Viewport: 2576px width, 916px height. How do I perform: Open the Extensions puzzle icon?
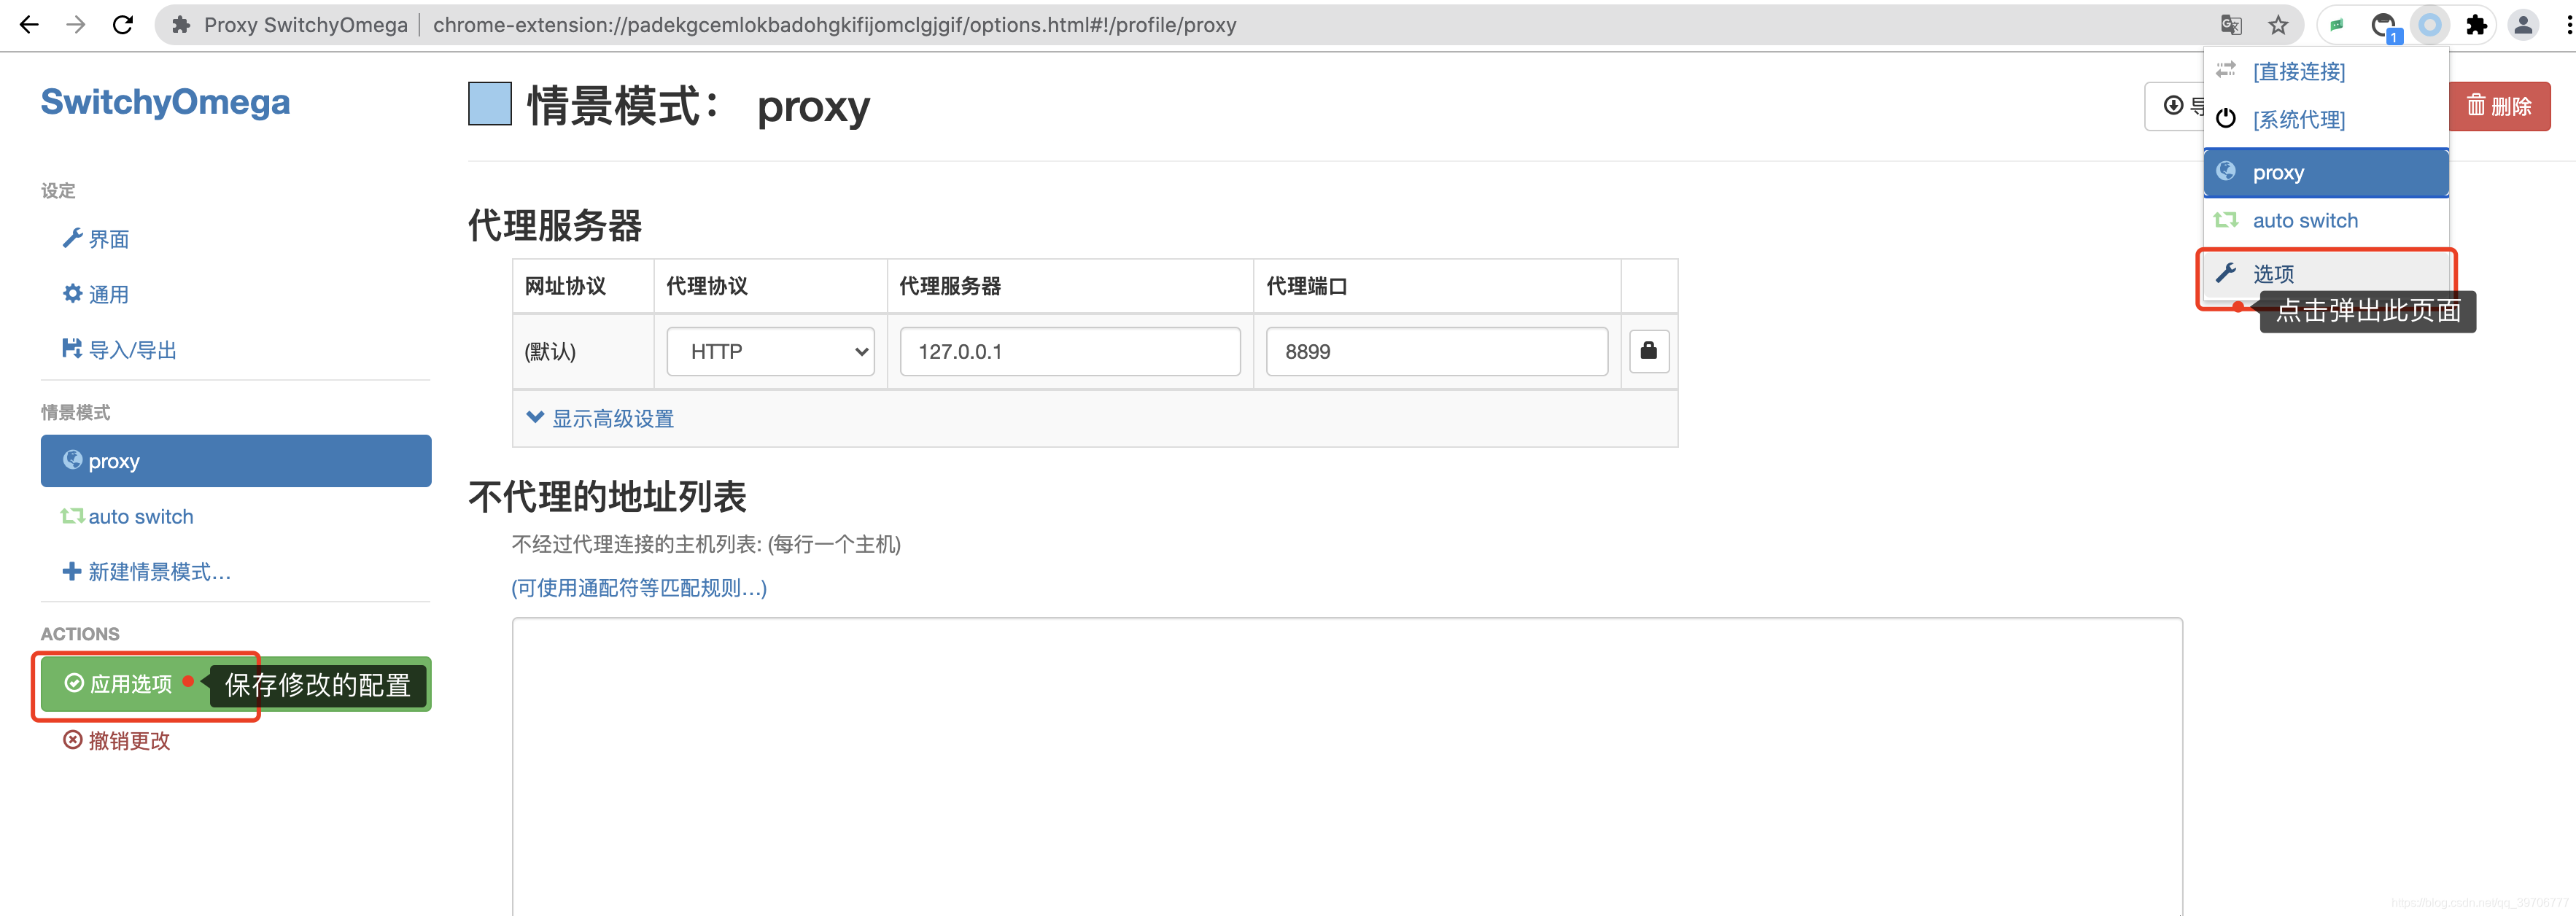pyautogui.click(x=2476, y=25)
